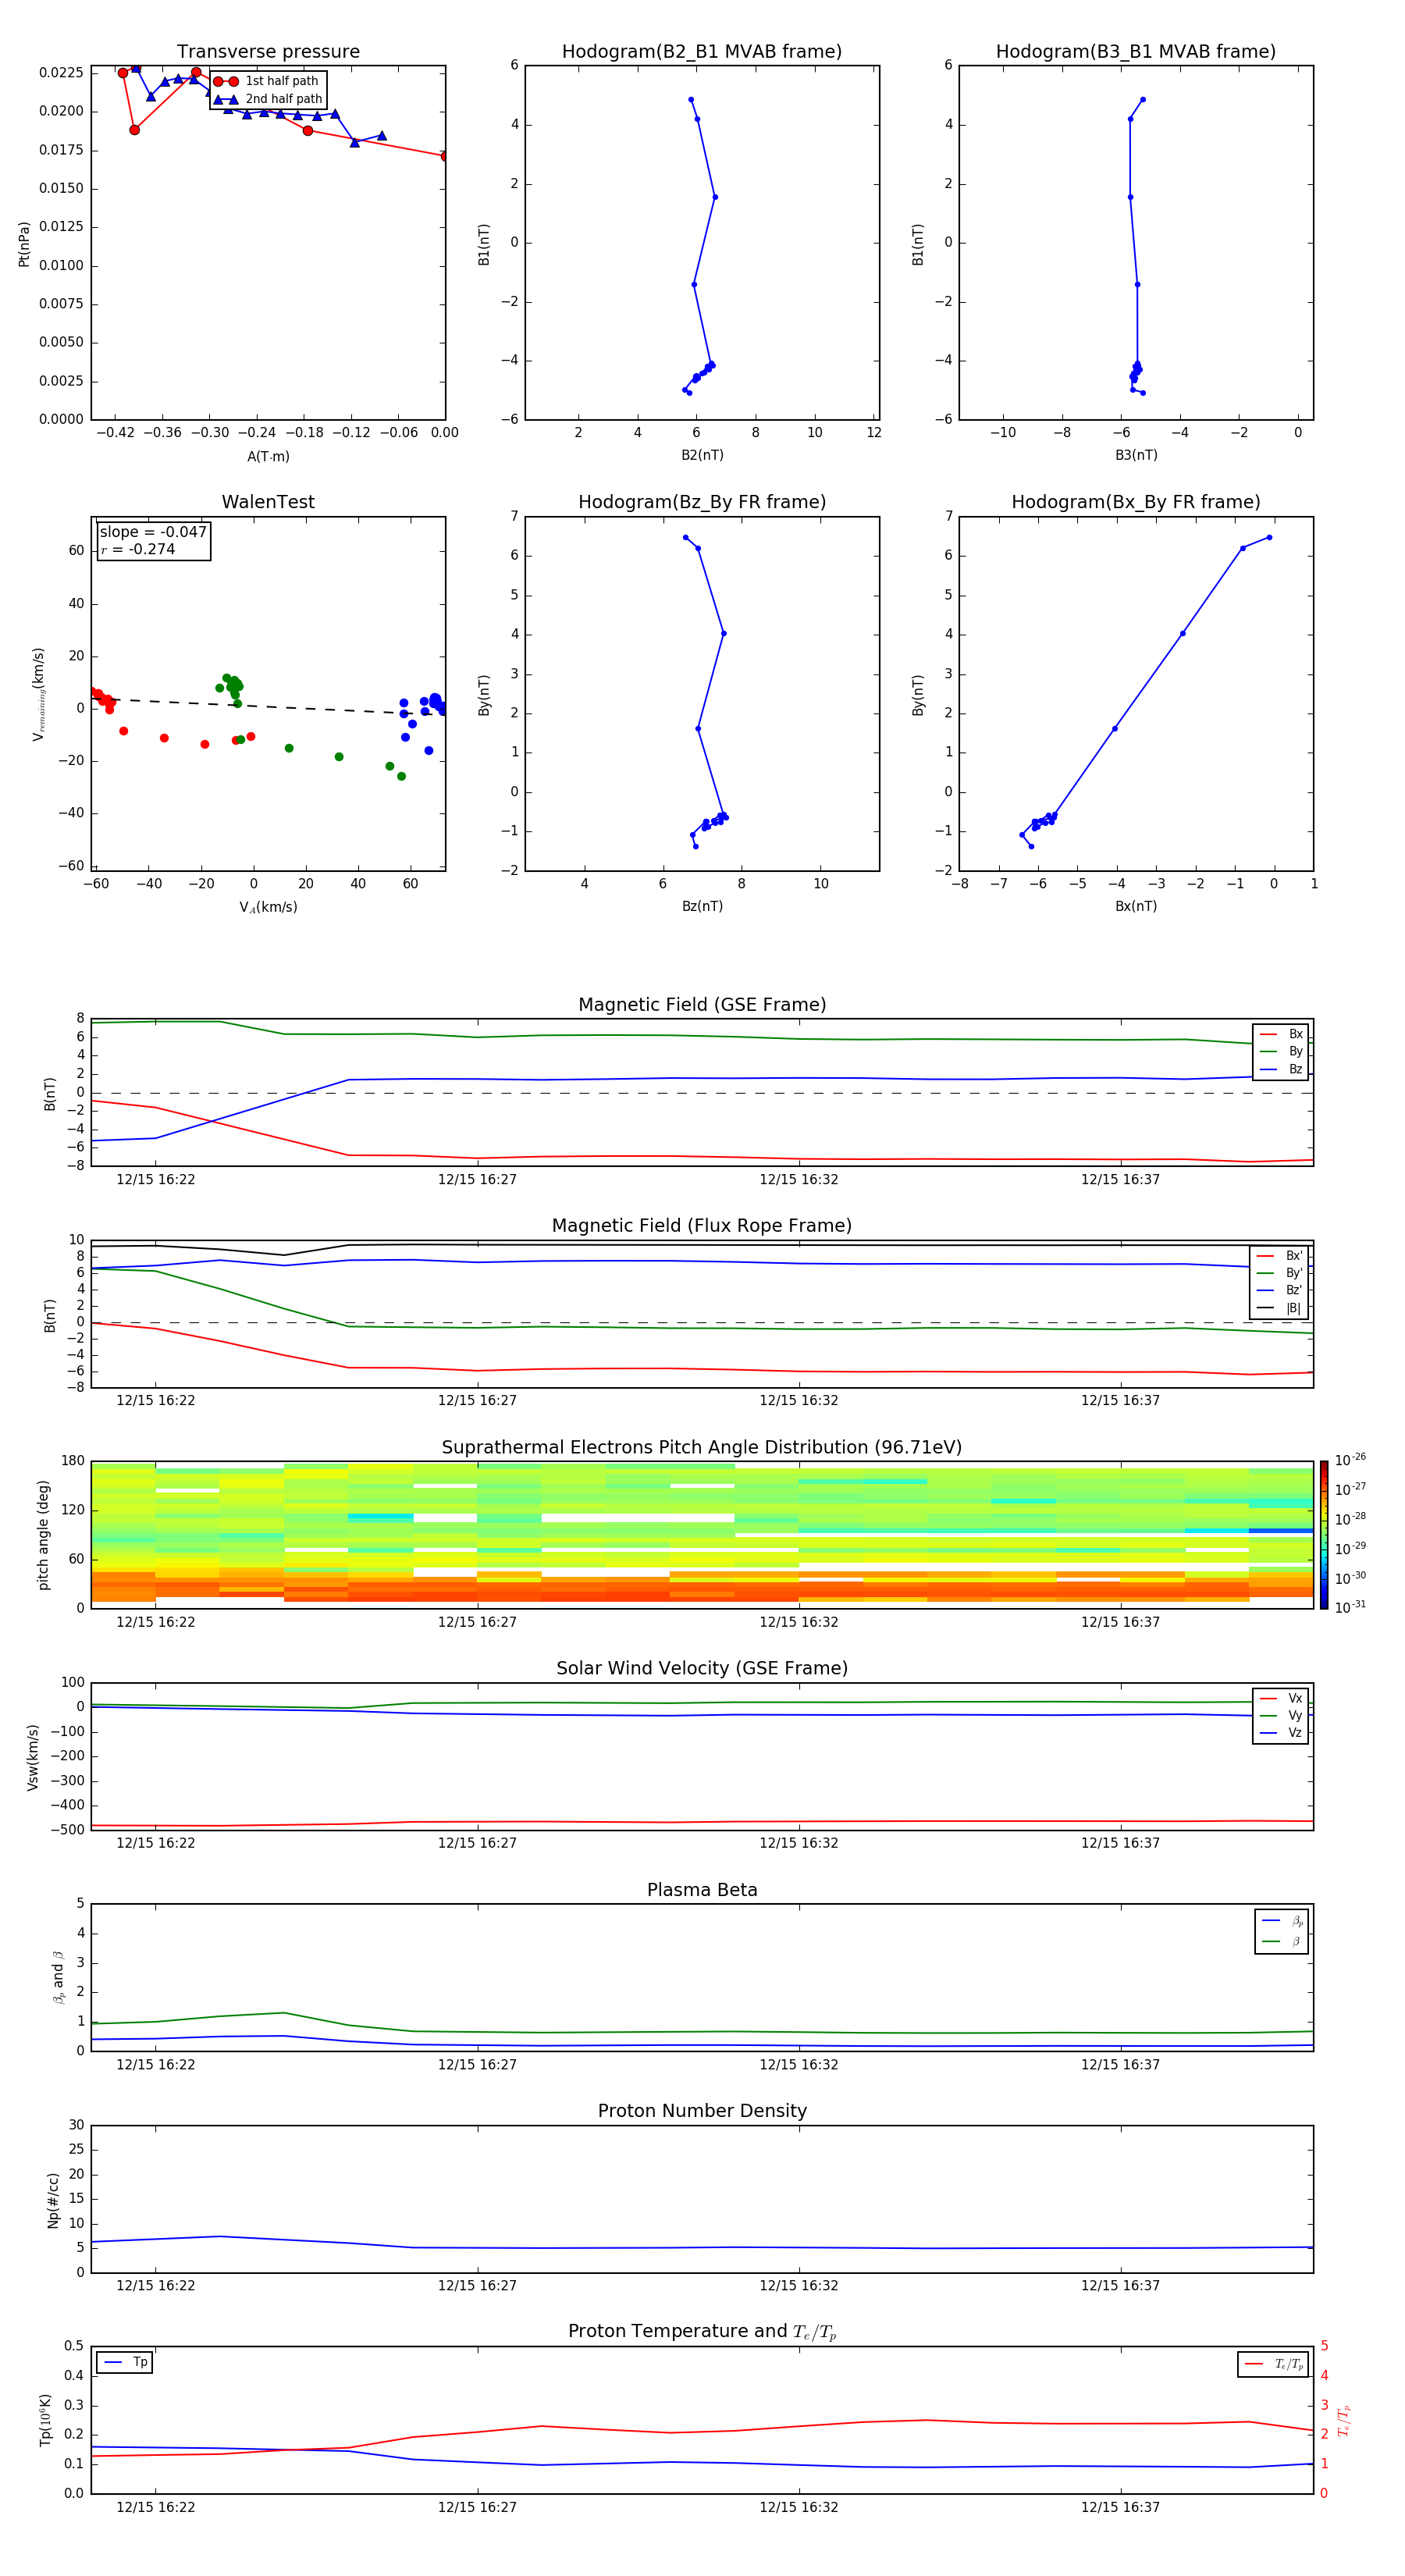1405x2576 pixels.
Task: Click the "pitch angle (deg)" y-axis label
Action: pyautogui.click(x=43, y=1535)
